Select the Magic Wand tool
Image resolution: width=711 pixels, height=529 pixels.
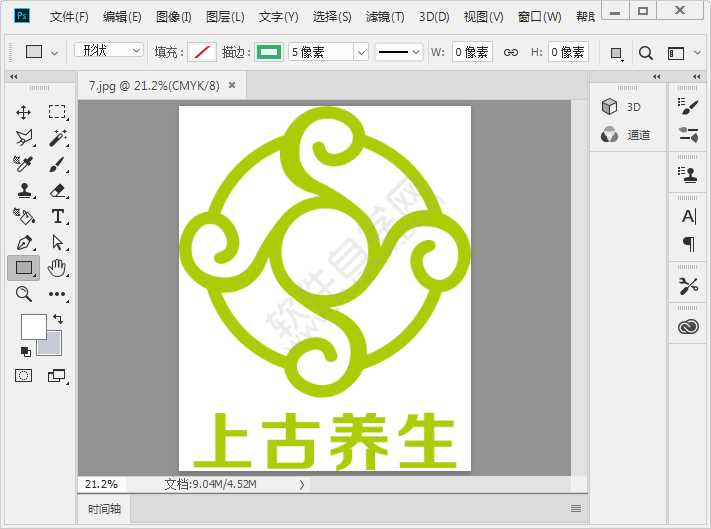pos(58,138)
